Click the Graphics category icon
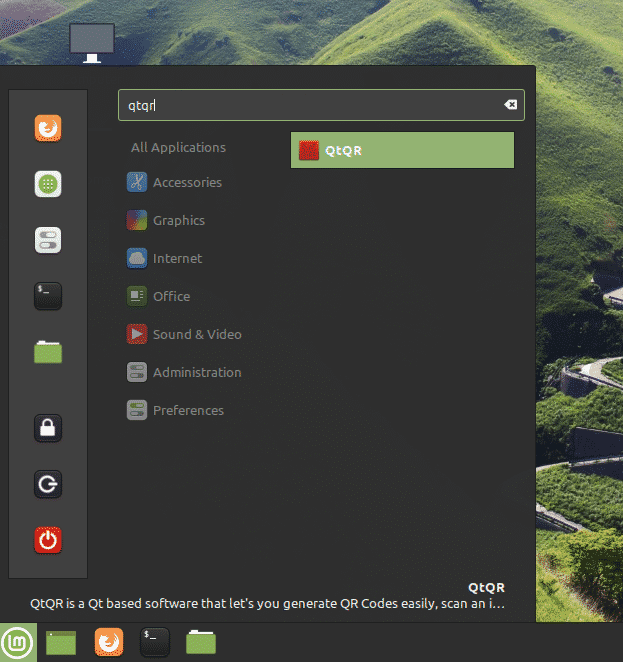The height and width of the screenshot is (662, 623). tap(137, 220)
